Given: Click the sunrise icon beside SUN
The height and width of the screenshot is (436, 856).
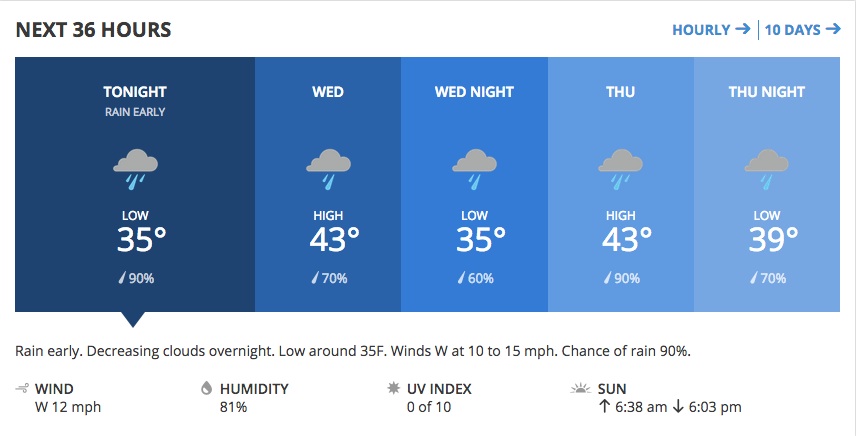Looking at the screenshot, I should tap(580, 389).
